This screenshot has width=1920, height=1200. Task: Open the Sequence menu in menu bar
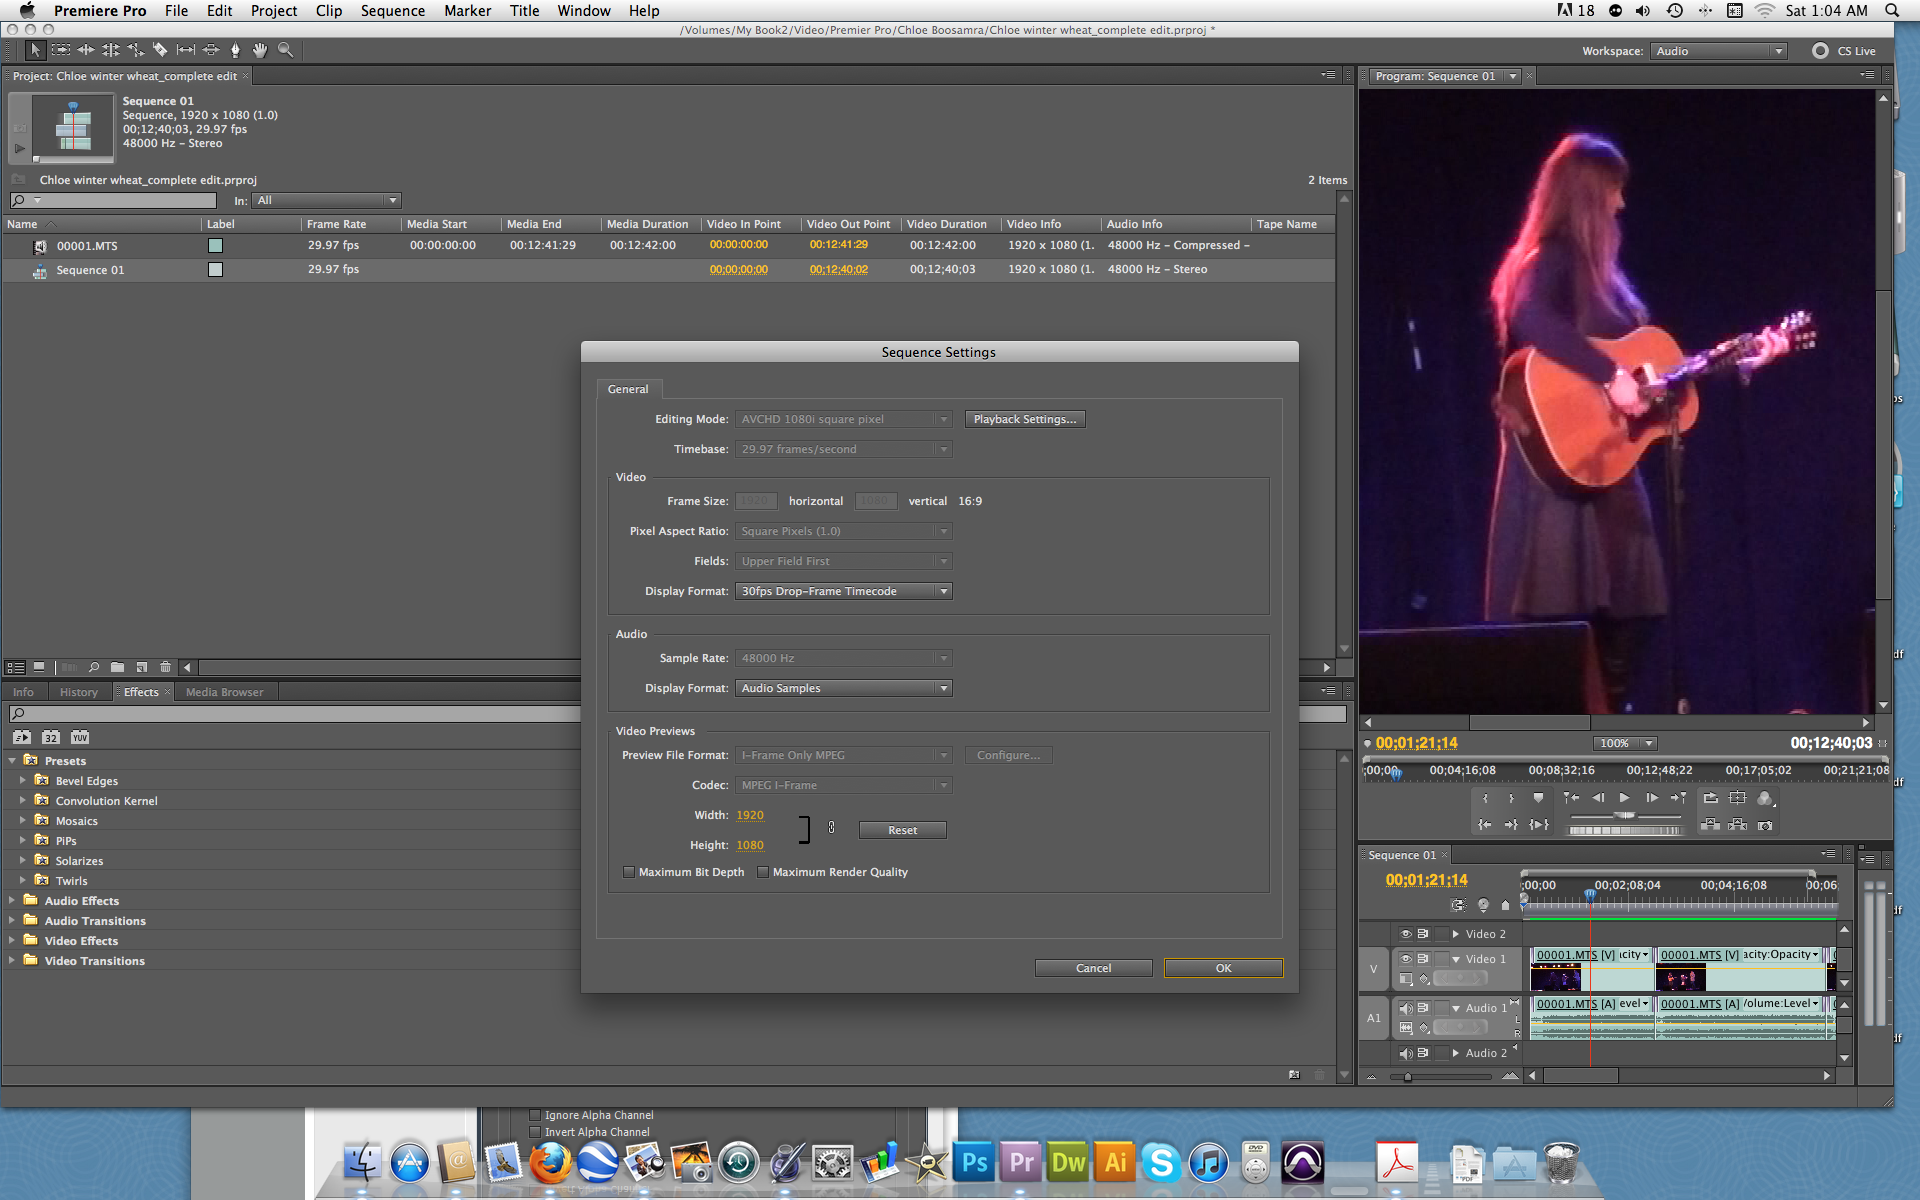pyautogui.click(x=392, y=11)
